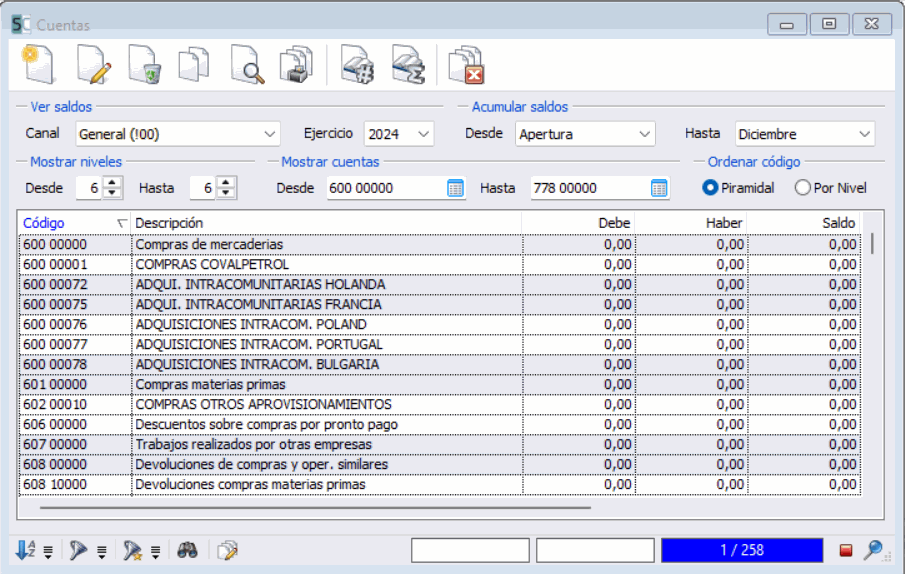Select row COMPRAS OTROS APROVISIONAMIENTOS
This screenshot has height=574, width=905.
click(440, 404)
